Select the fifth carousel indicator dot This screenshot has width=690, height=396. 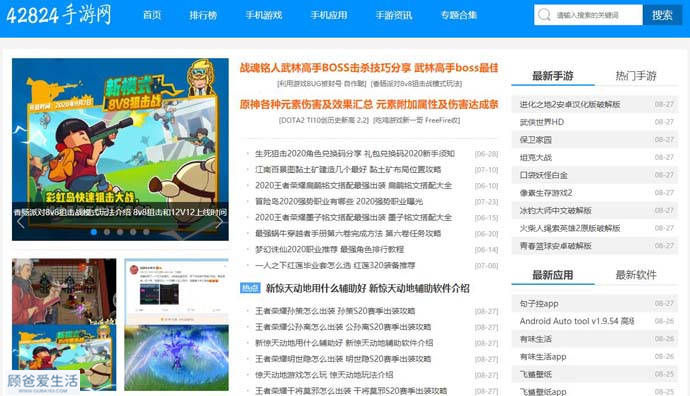(146, 232)
